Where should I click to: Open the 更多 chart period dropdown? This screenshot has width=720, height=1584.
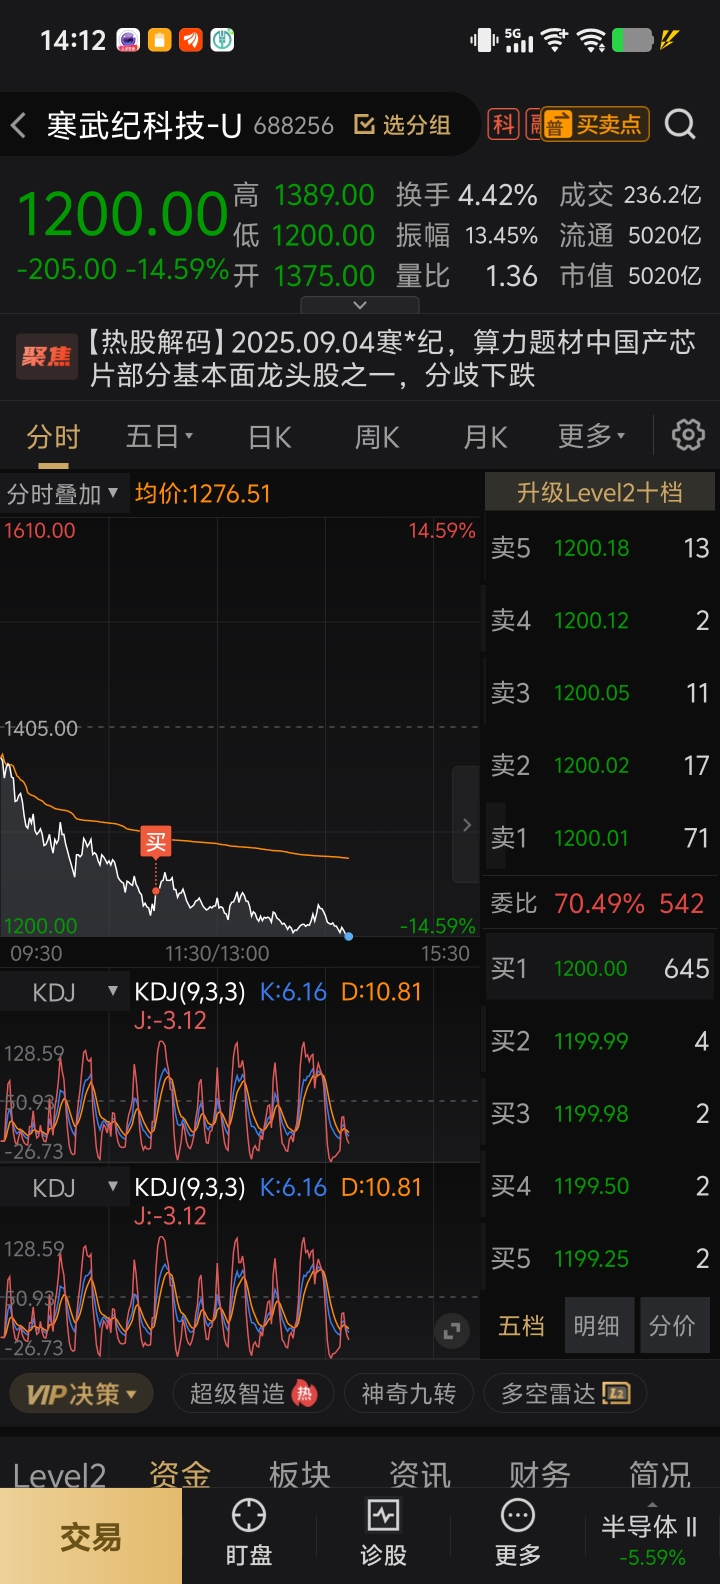click(x=592, y=437)
